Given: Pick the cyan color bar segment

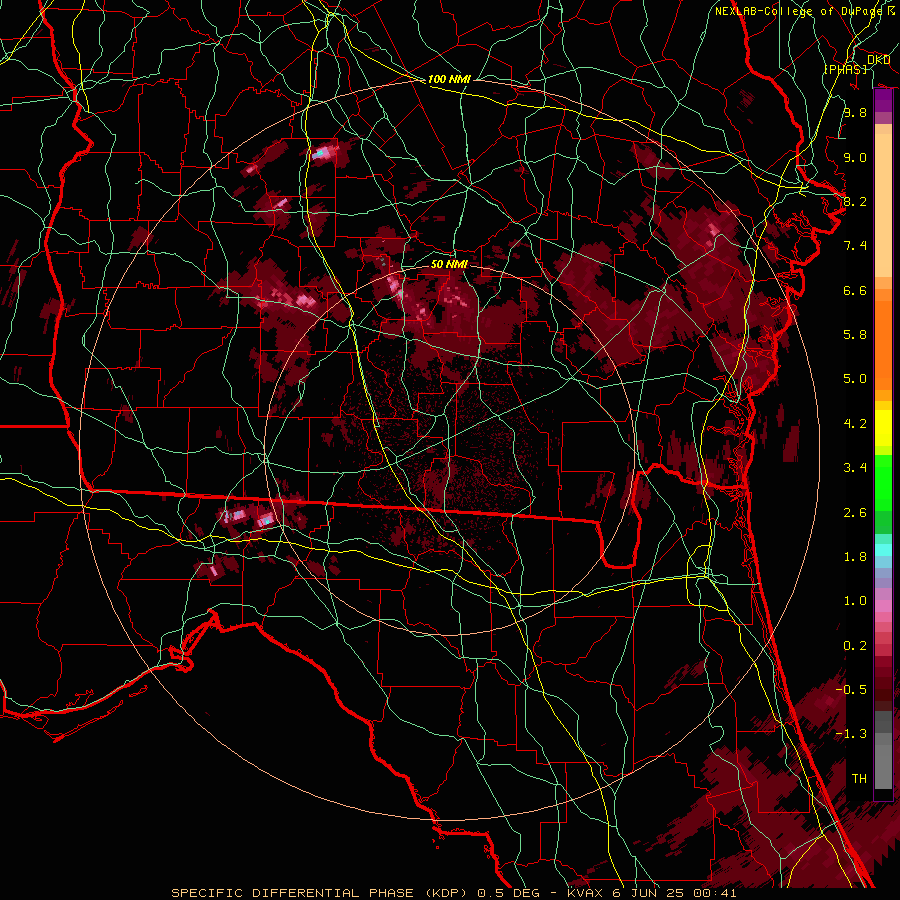Looking at the screenshot, I should pyautogui.click(x=883, y=549).
